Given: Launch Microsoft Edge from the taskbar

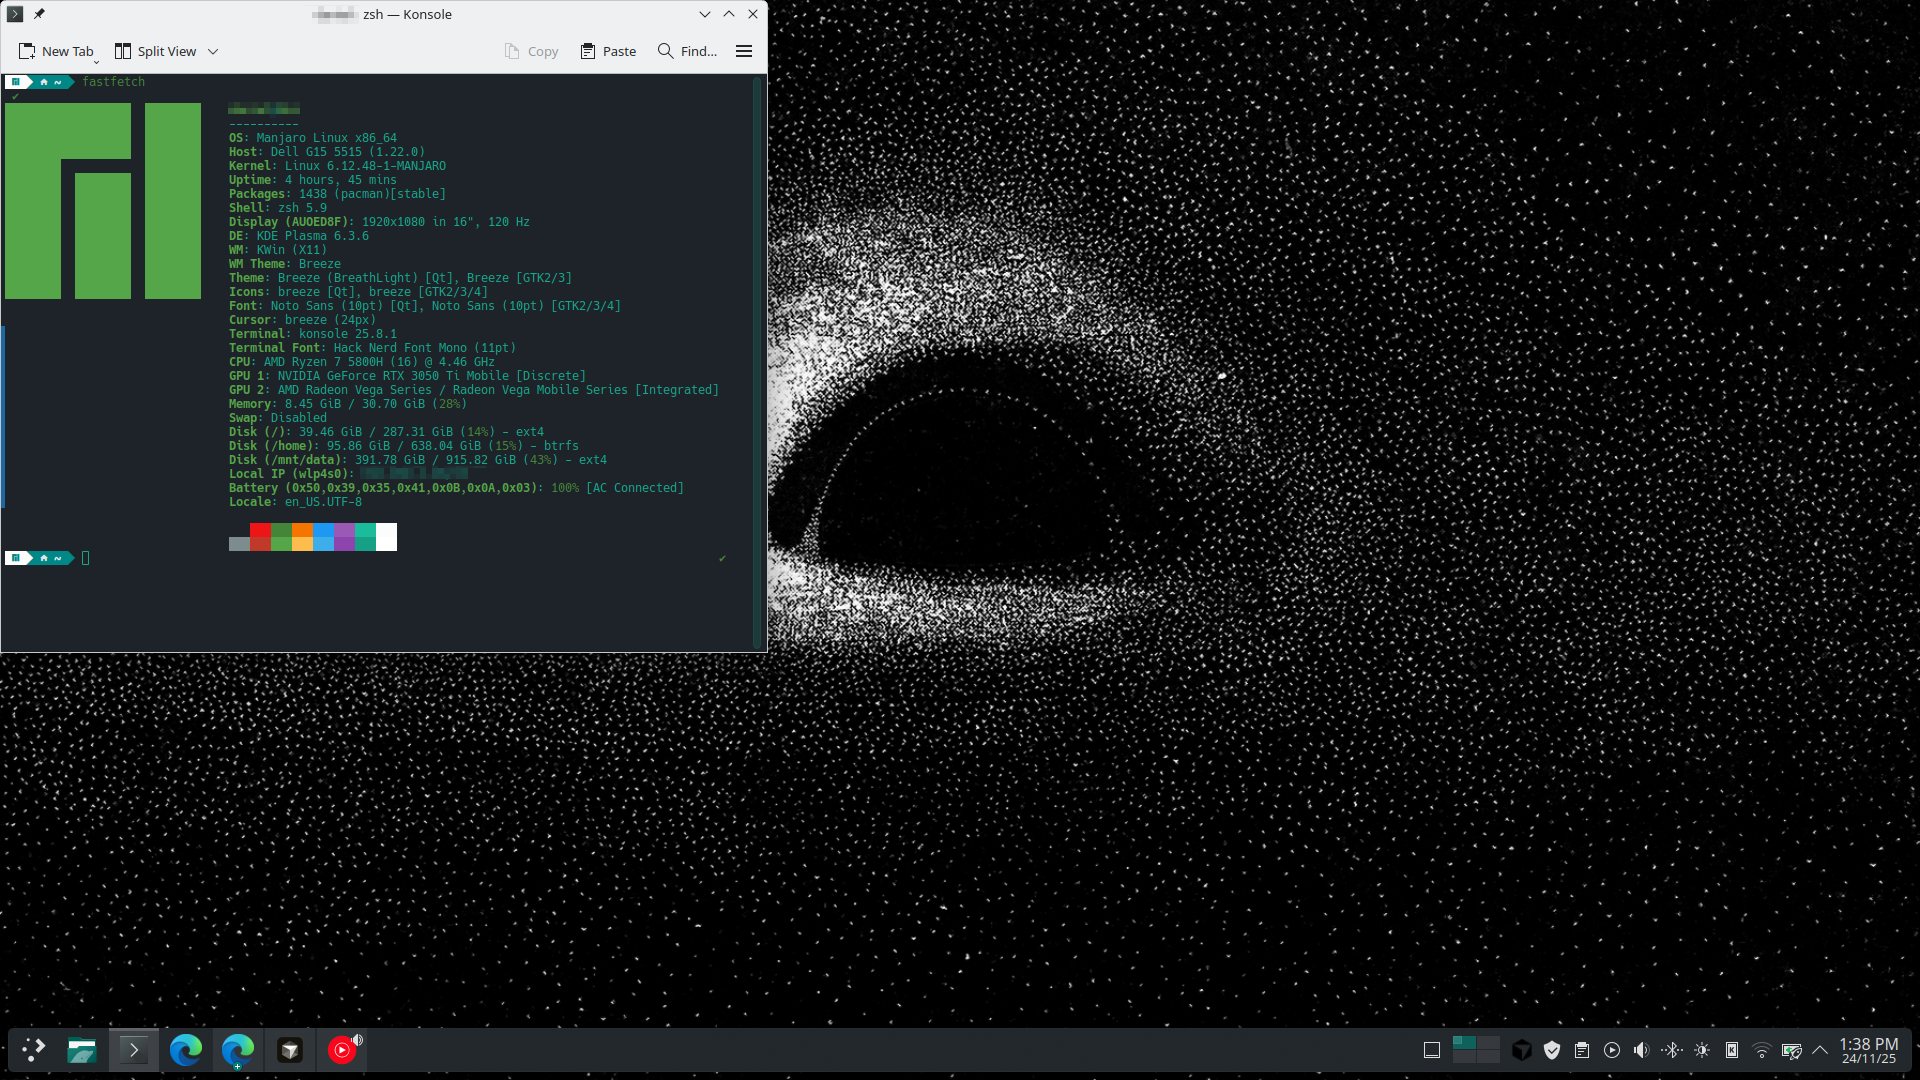Looking at the screenshot, I should 186,1050.
